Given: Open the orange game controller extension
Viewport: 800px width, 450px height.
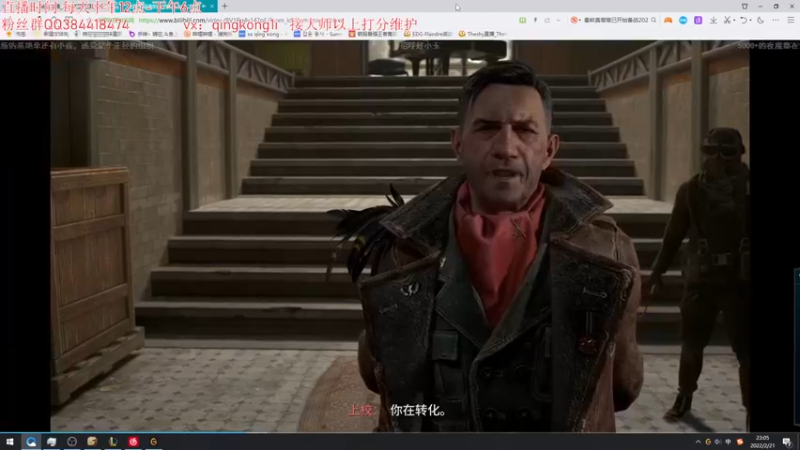Looking at the screenshot, I should [668, 20].
